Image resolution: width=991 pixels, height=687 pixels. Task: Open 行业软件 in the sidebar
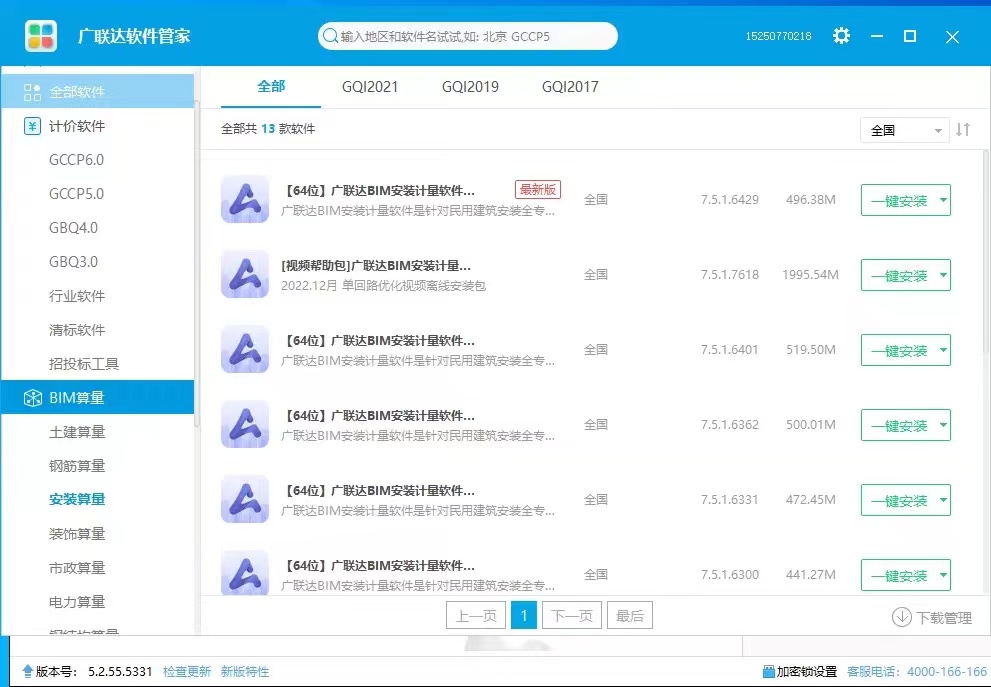pyautogui.click(x=77, y=296)
